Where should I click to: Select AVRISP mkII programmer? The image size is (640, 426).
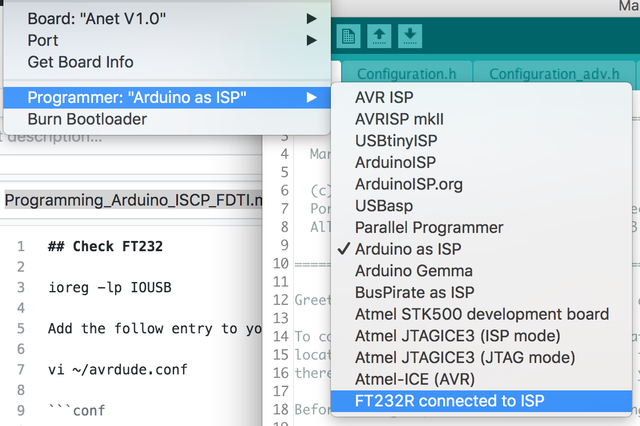(482, 119)
